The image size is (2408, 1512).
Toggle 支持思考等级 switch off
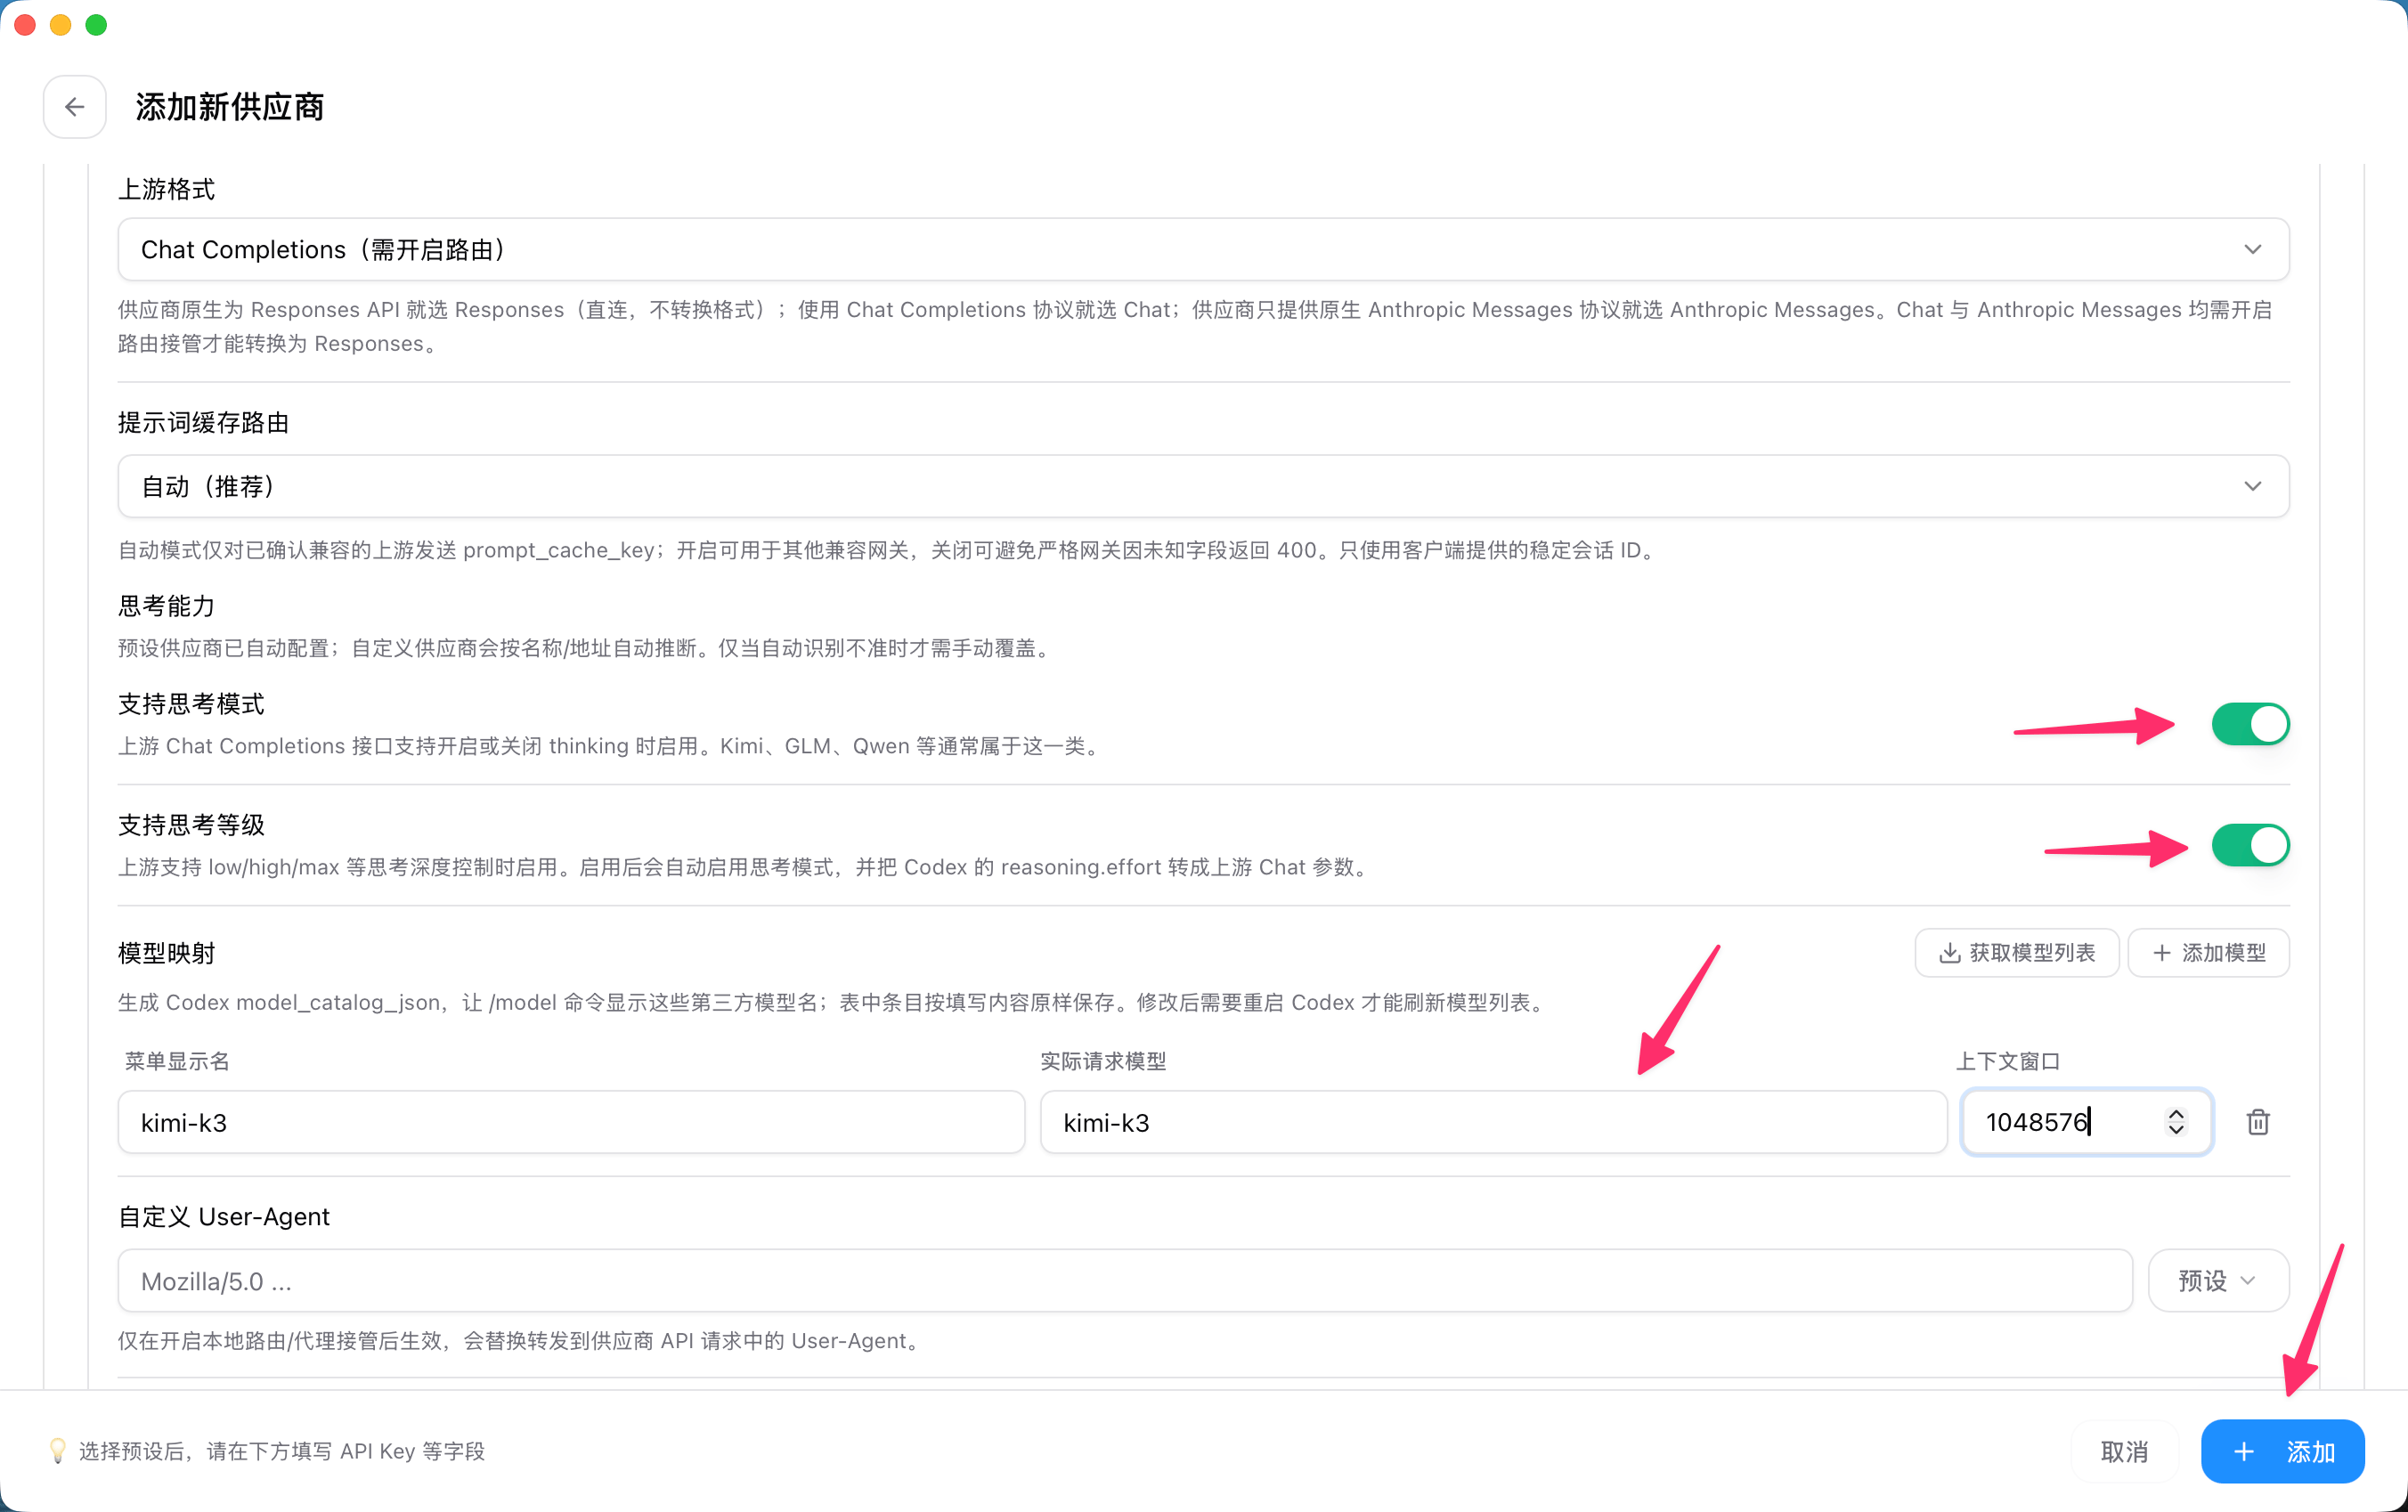click(2250, 845)
